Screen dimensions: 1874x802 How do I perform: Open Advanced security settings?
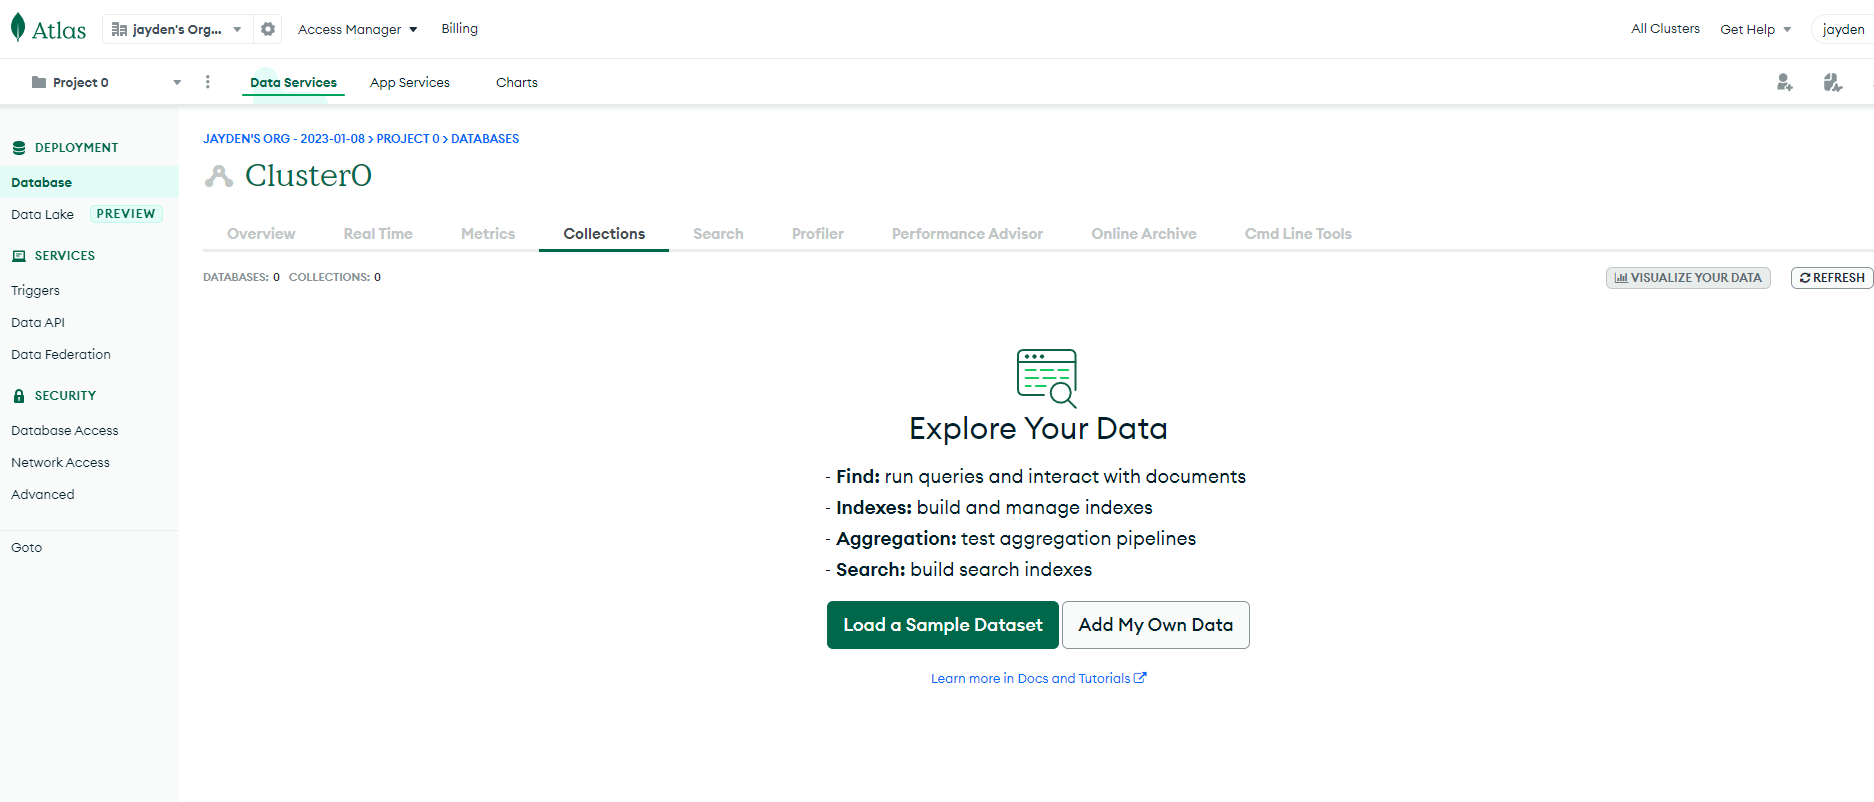(x=43, y=494)
